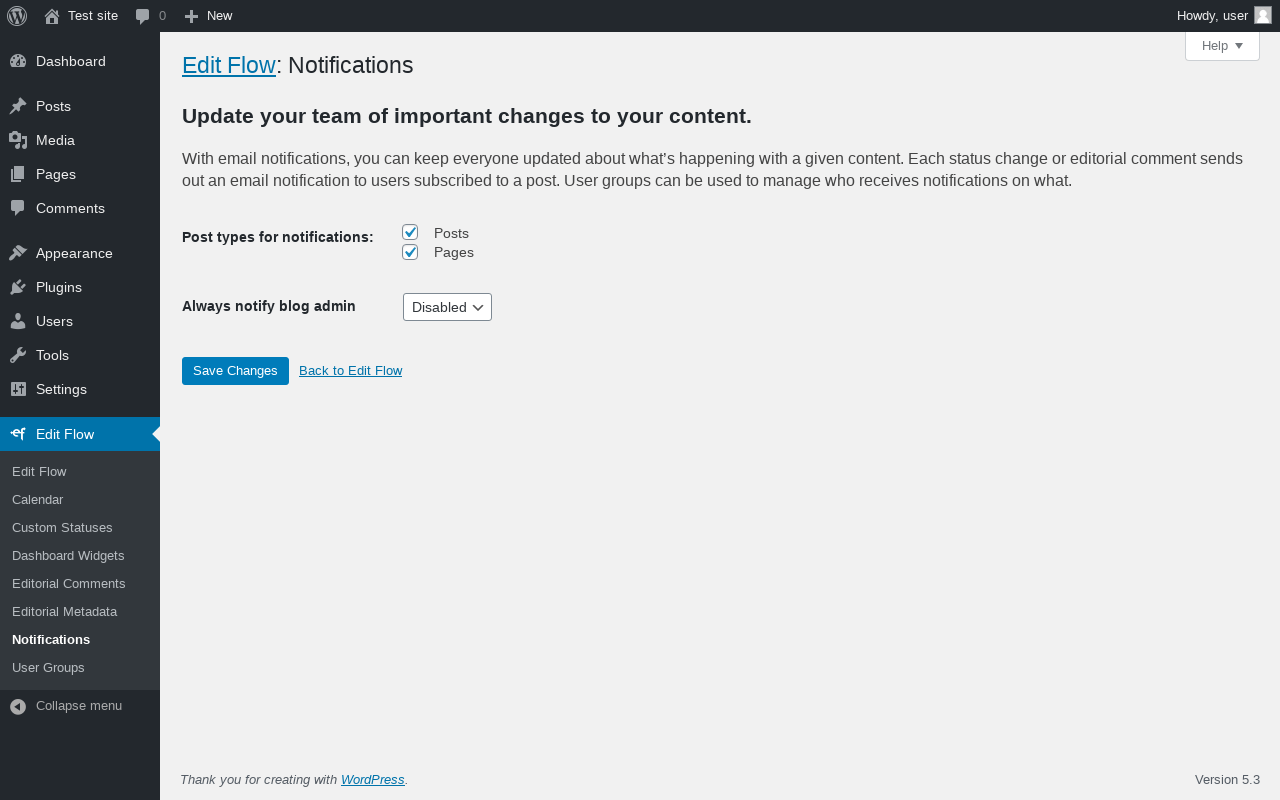Viewport: 1280px width, 800px height.
Task: Click the plus New icon
Action: 192,16
